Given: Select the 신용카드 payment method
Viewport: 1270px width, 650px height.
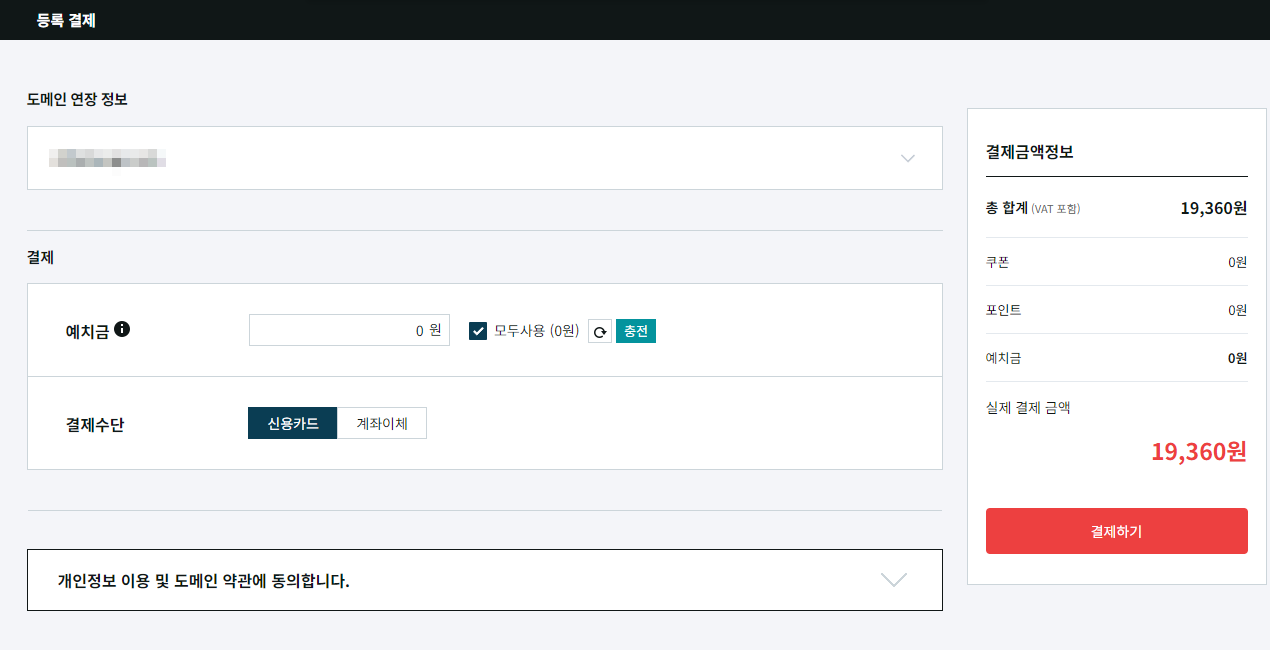Looking at the screenshot, I should tap(292, 423).
